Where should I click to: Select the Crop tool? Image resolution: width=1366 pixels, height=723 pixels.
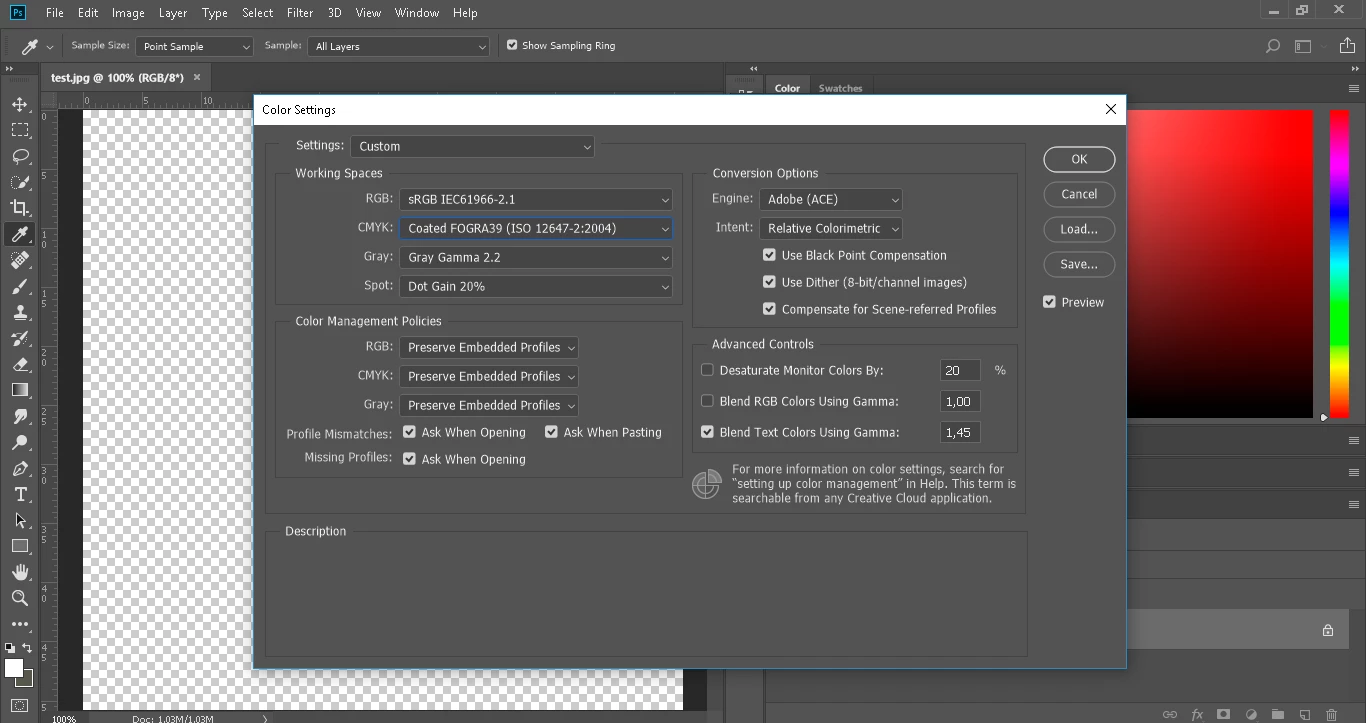(20, 208)
